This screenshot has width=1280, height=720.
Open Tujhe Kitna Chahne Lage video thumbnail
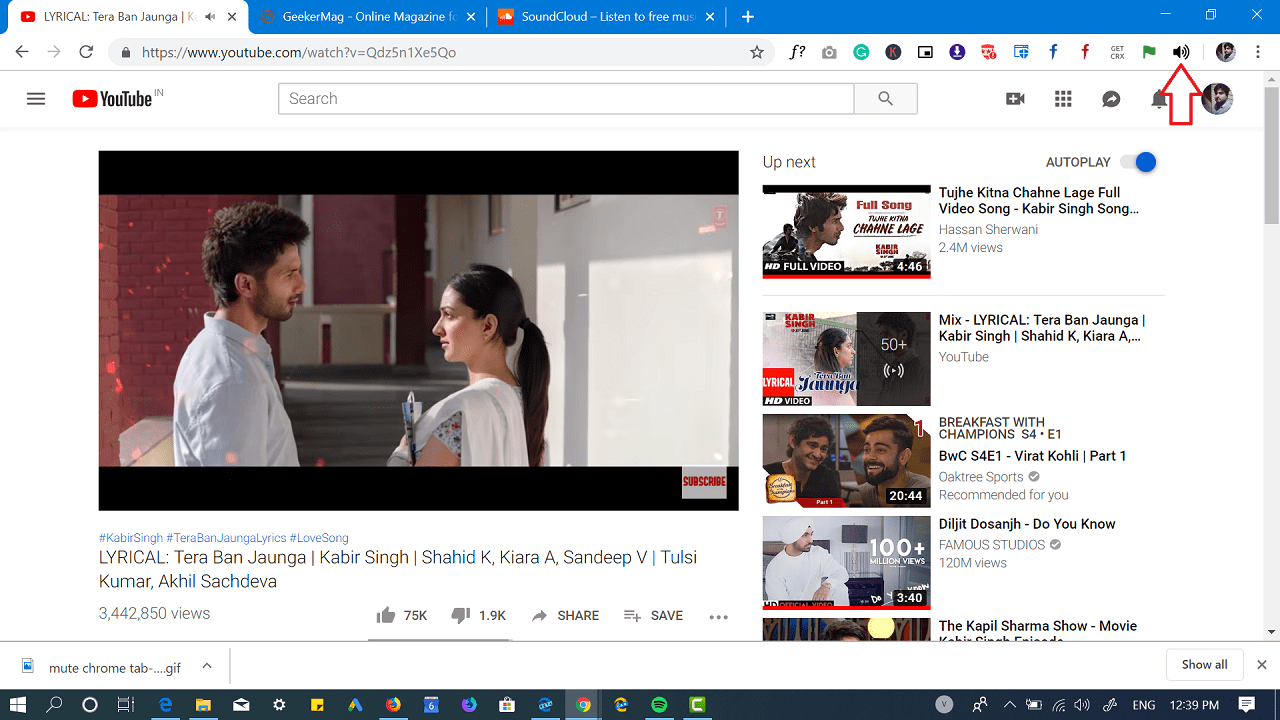tap(846, 231)
